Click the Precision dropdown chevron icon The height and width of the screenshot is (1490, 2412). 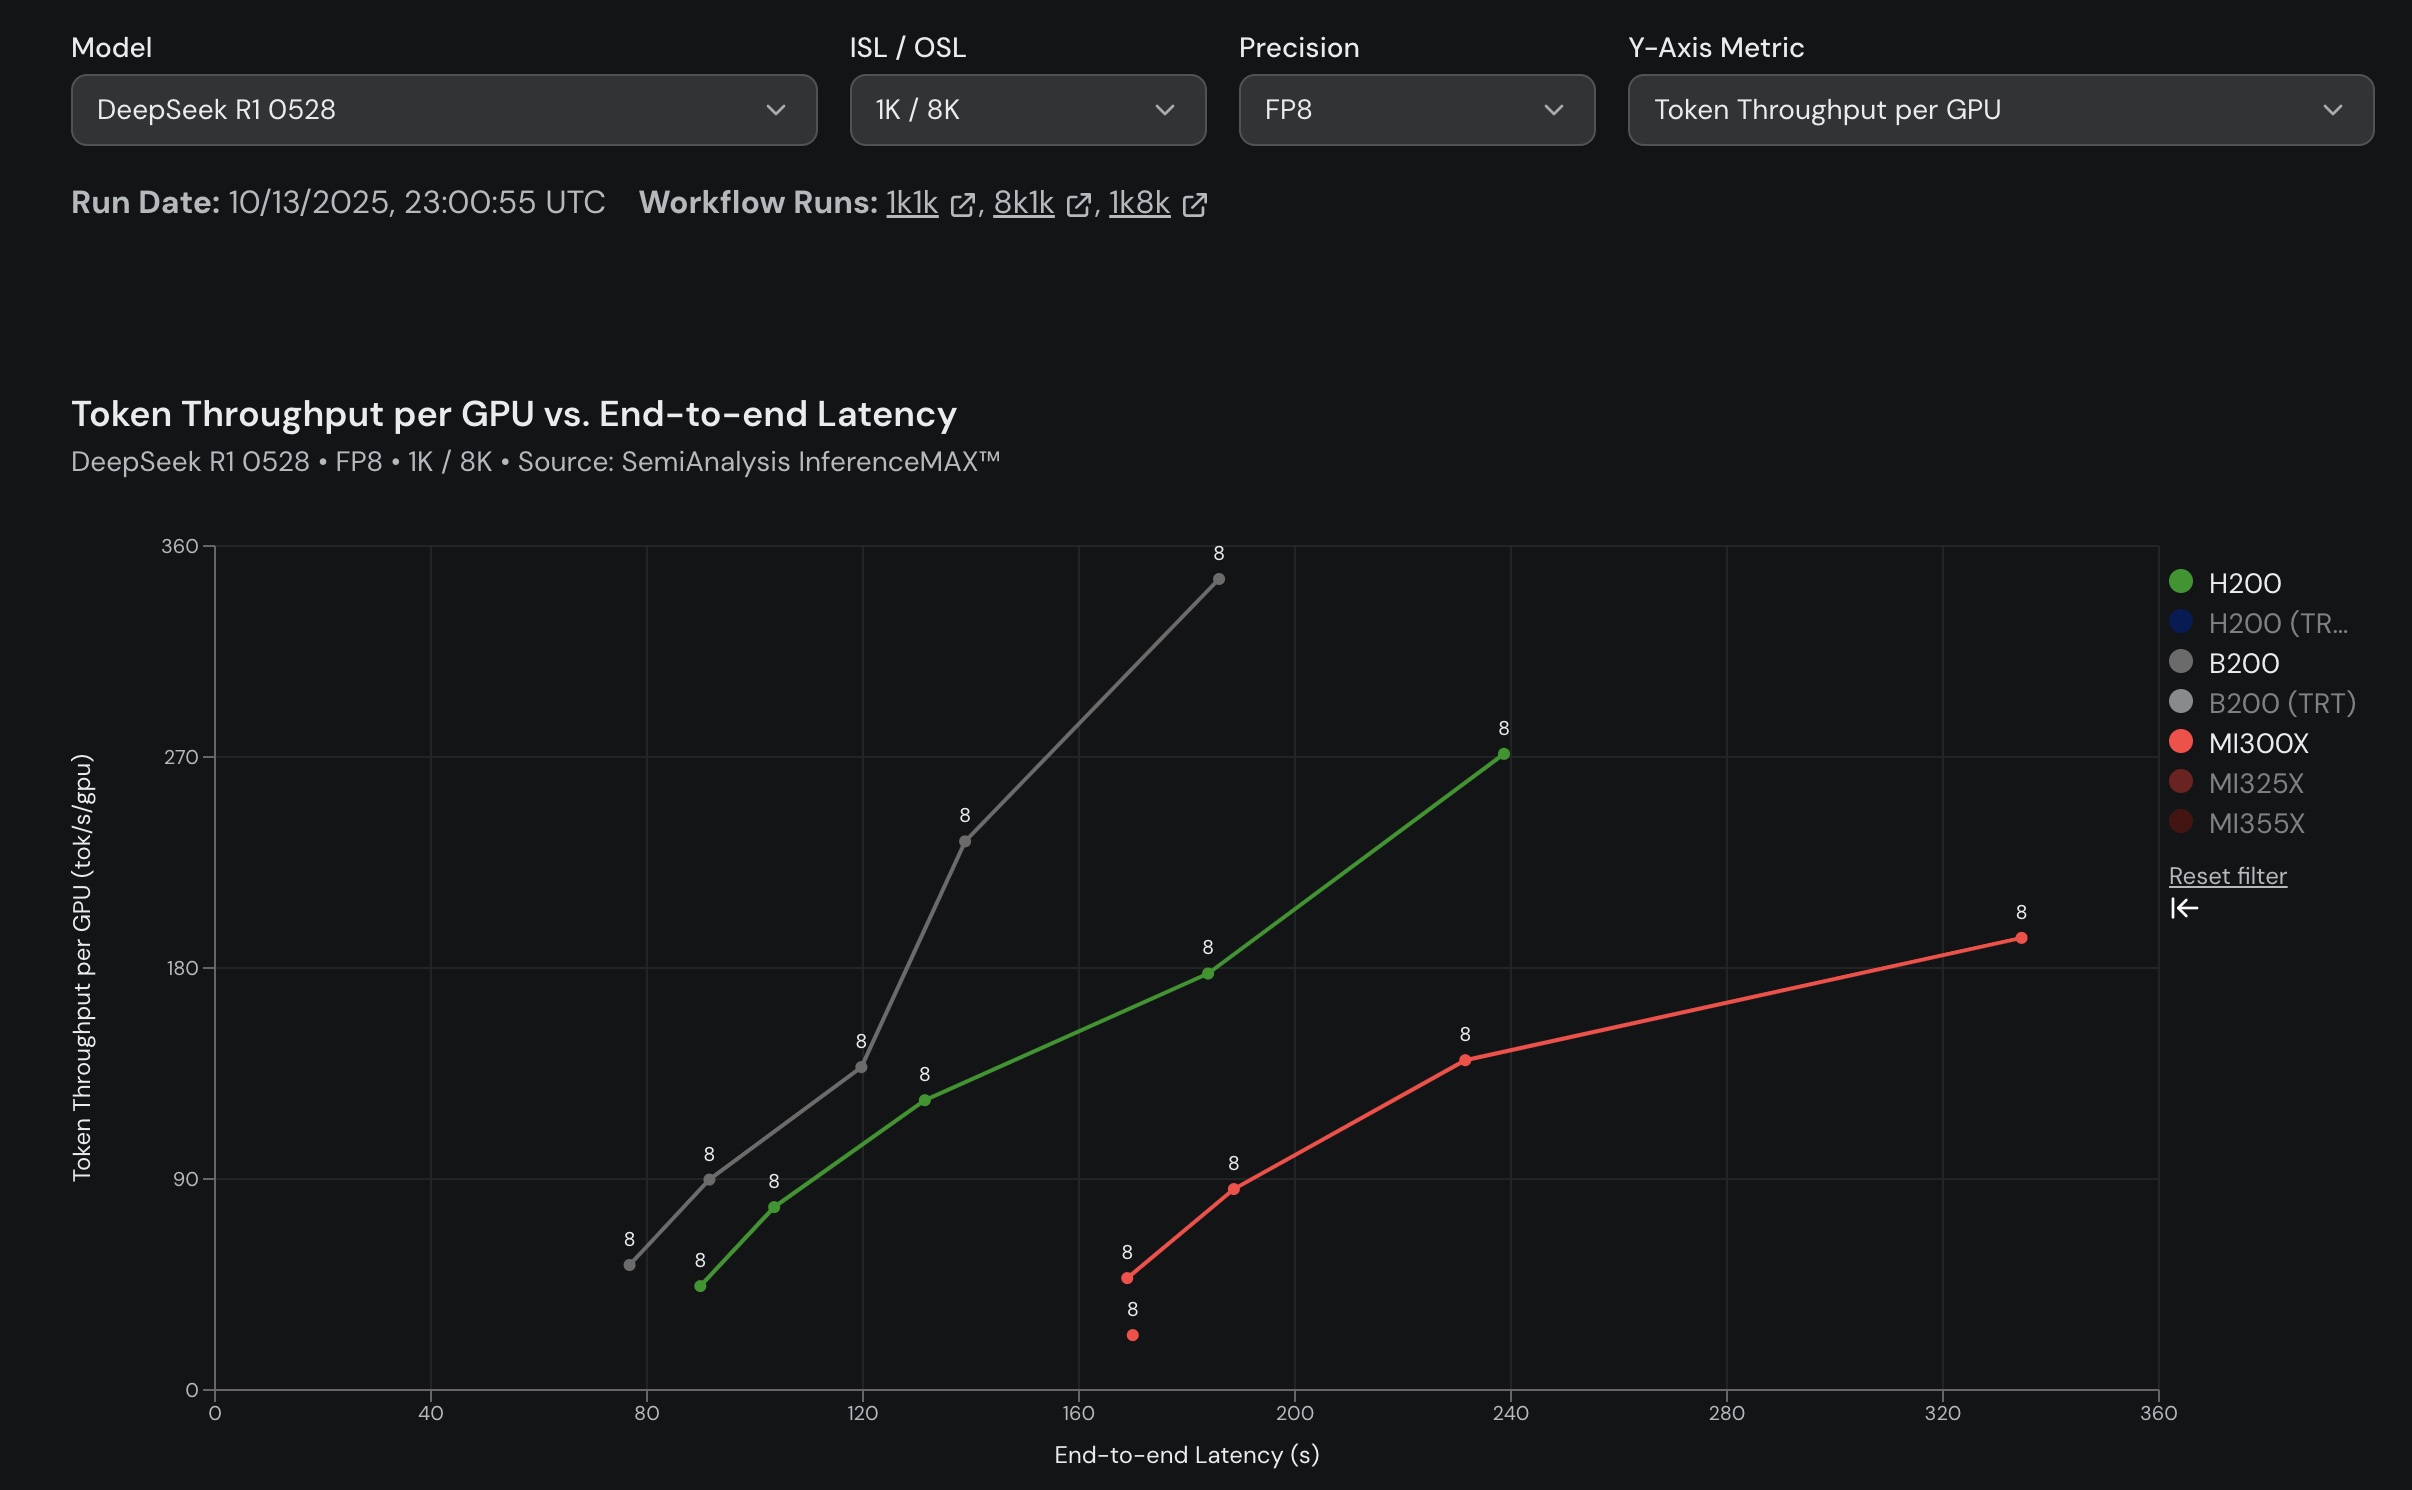pyautogui.click(x=1553, y=110)
